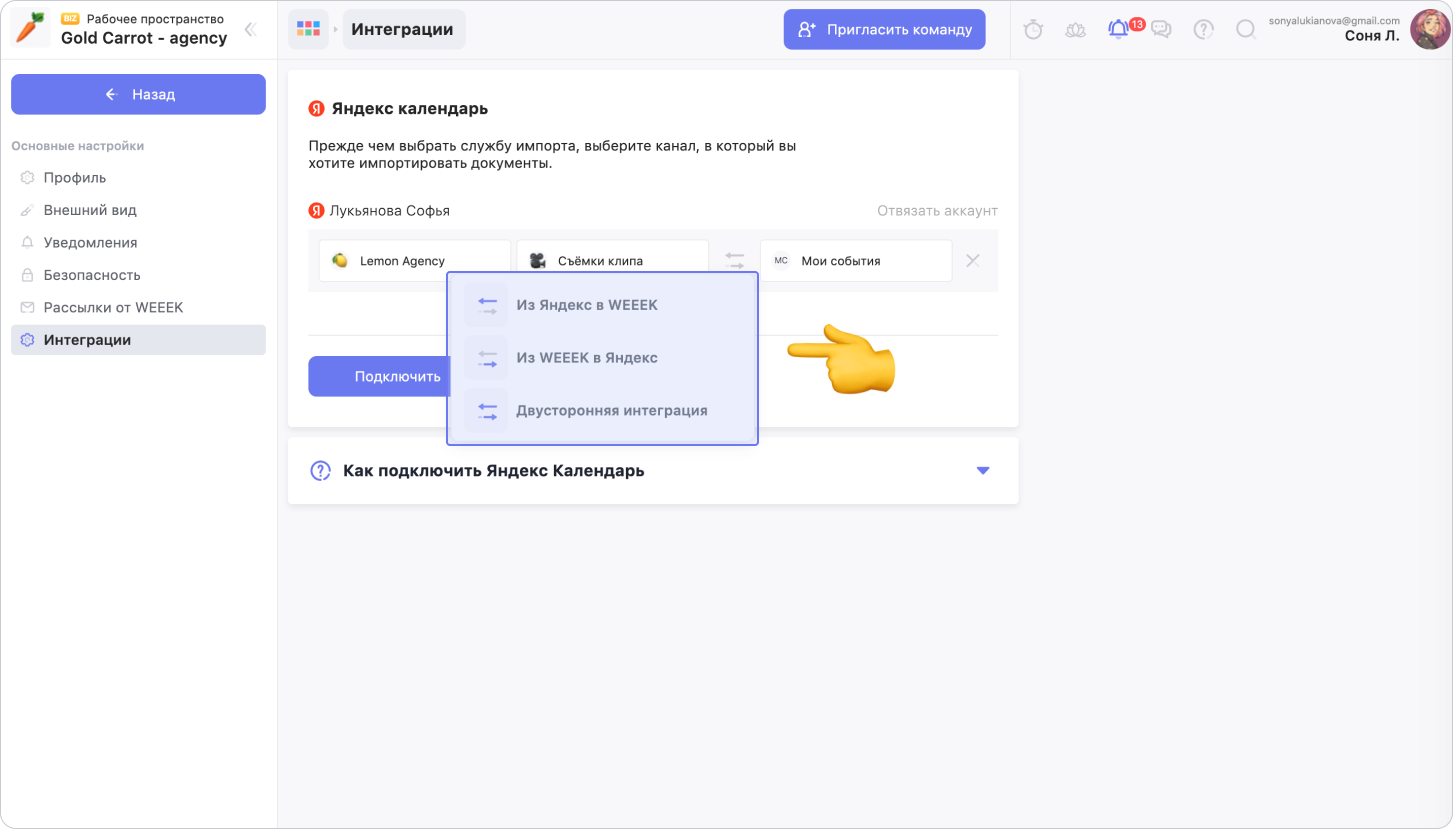Click the Gold Carrot - agency workspace name
The width and height of the screenshot is (1453, 829).
[x=144, y=38]
